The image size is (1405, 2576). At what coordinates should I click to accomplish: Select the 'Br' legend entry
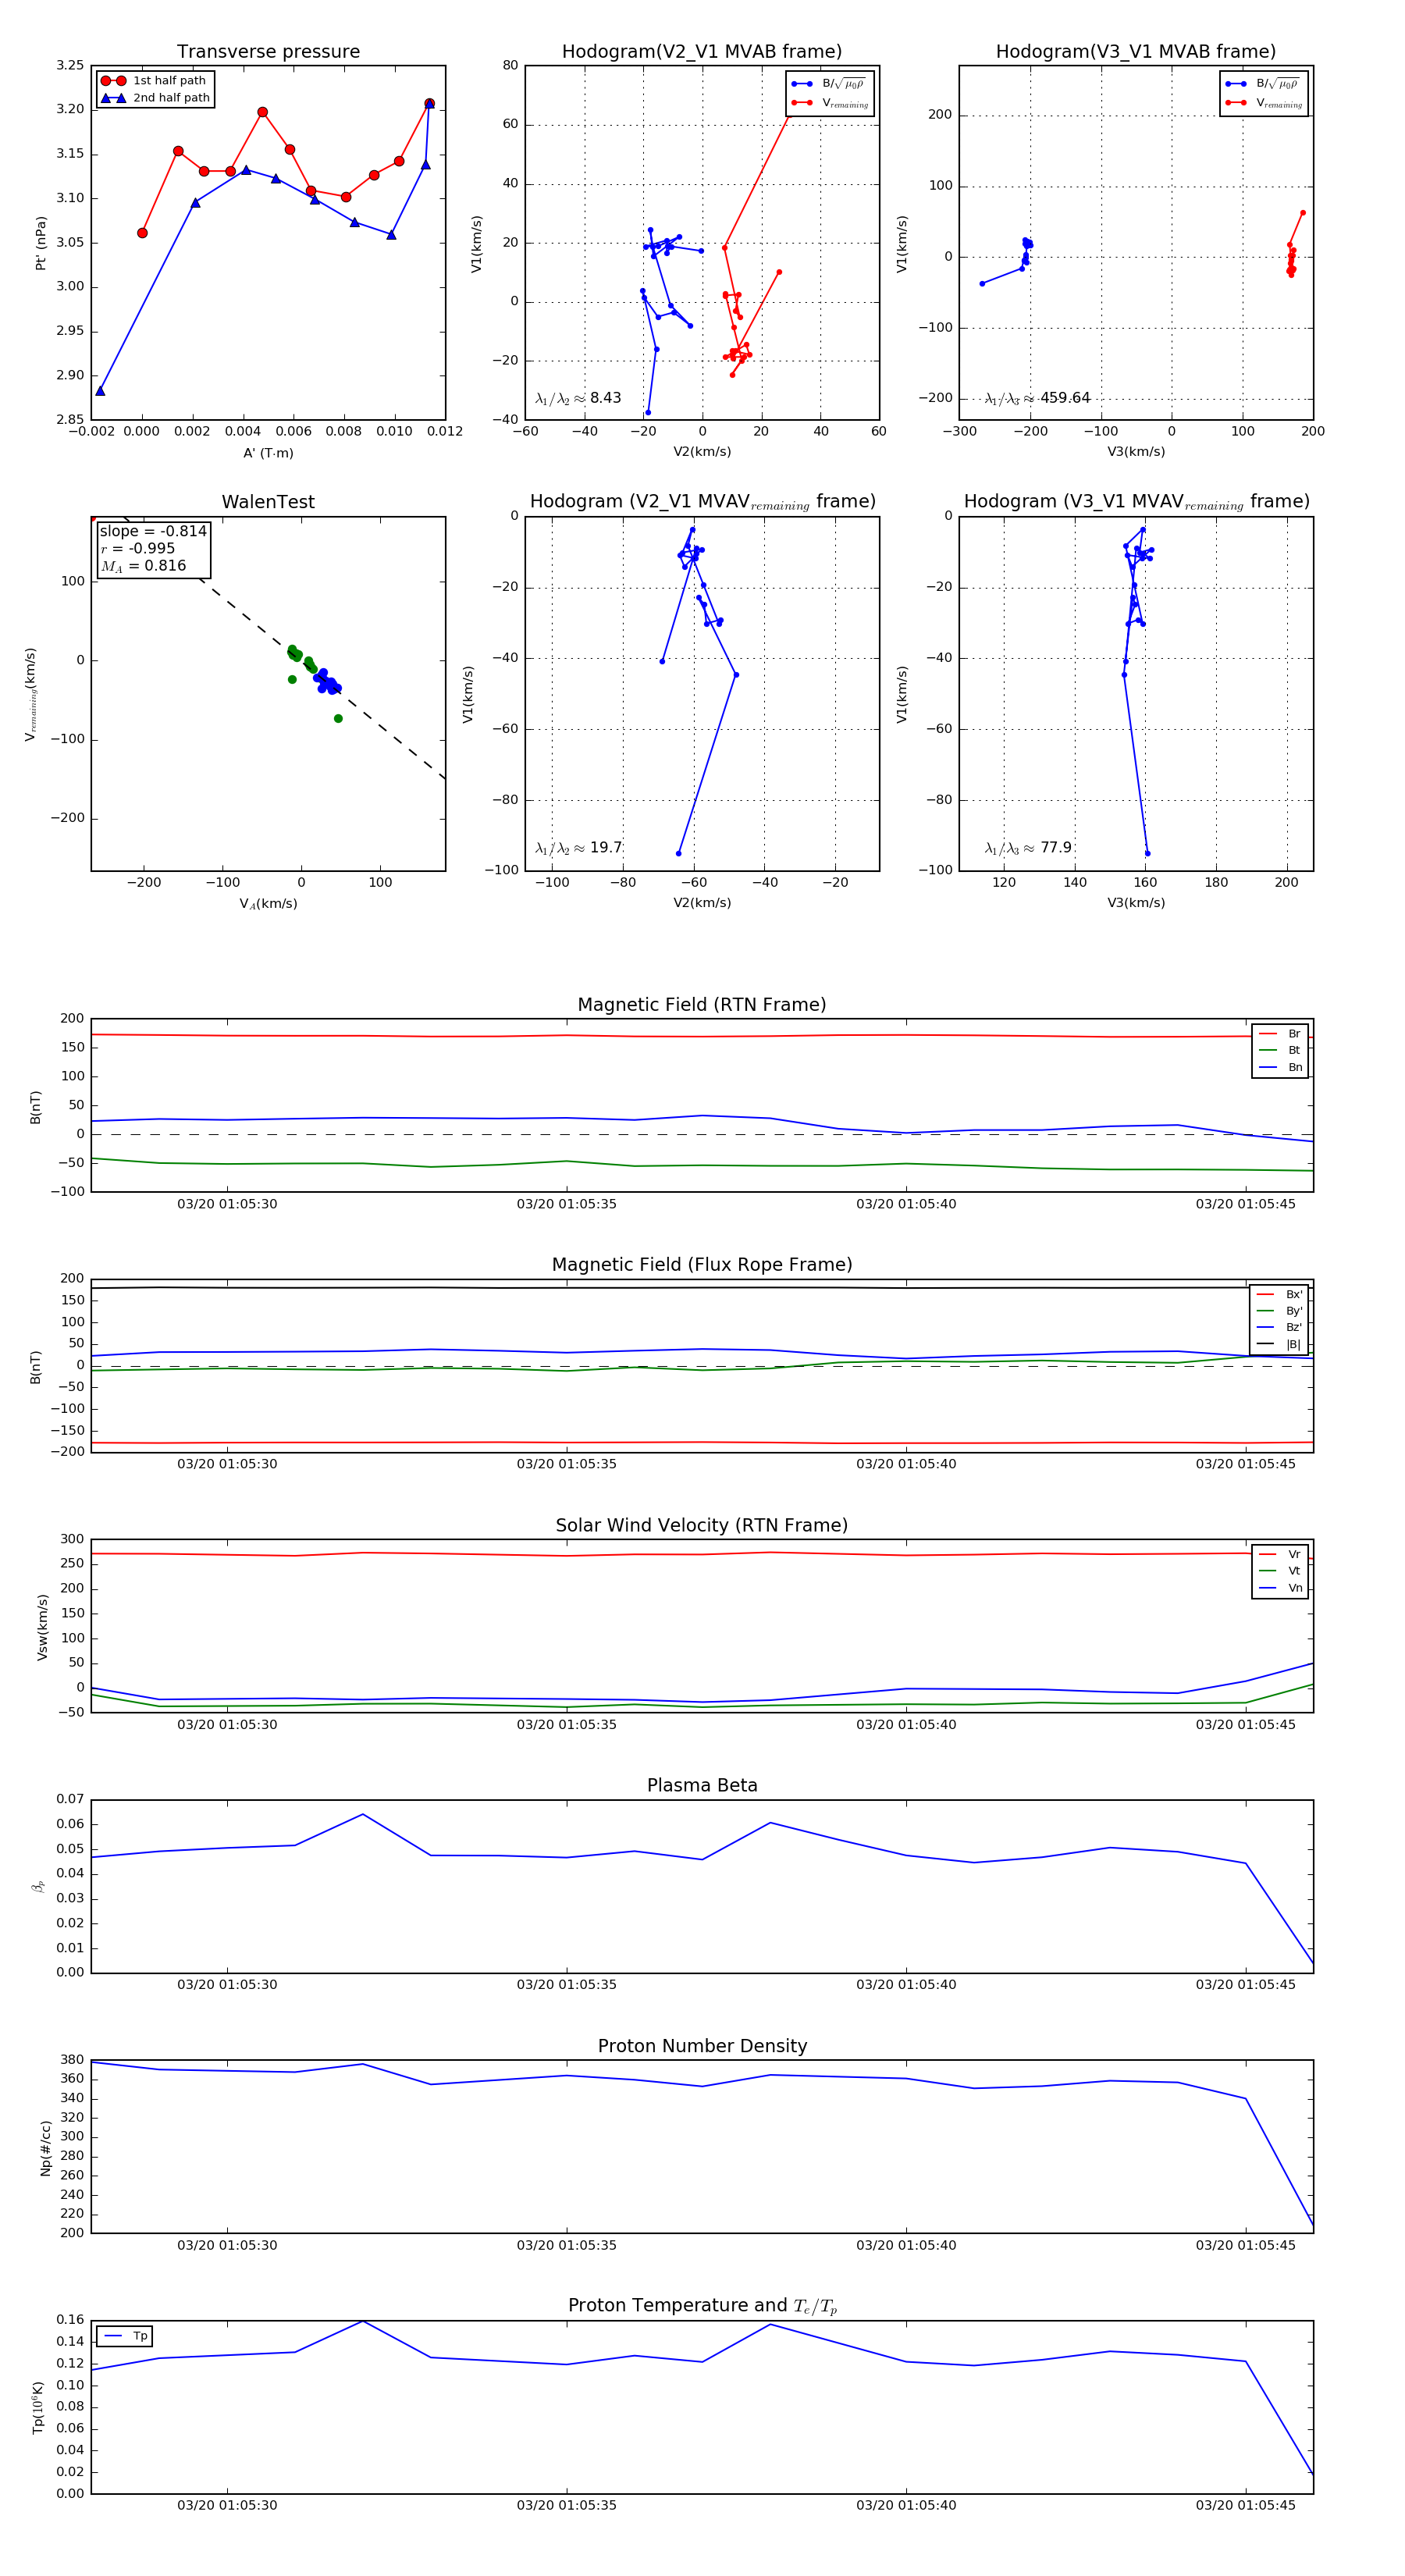[x=1280, y=1034]
